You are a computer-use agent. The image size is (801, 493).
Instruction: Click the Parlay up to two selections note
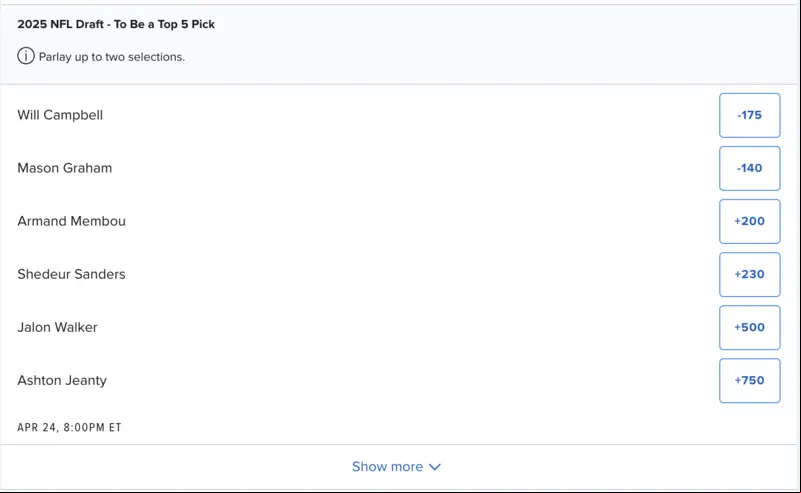pos(112,57)
